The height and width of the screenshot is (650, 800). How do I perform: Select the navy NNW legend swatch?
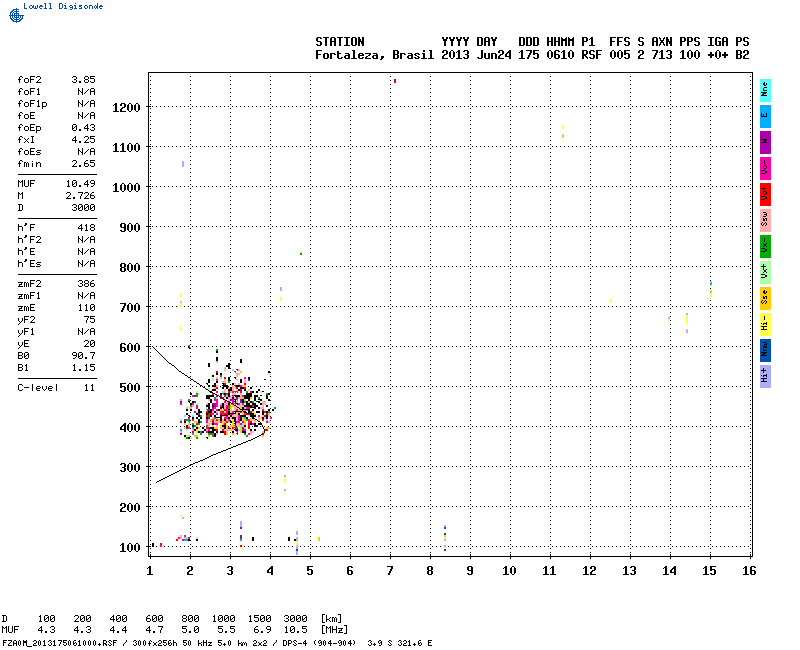765,351
